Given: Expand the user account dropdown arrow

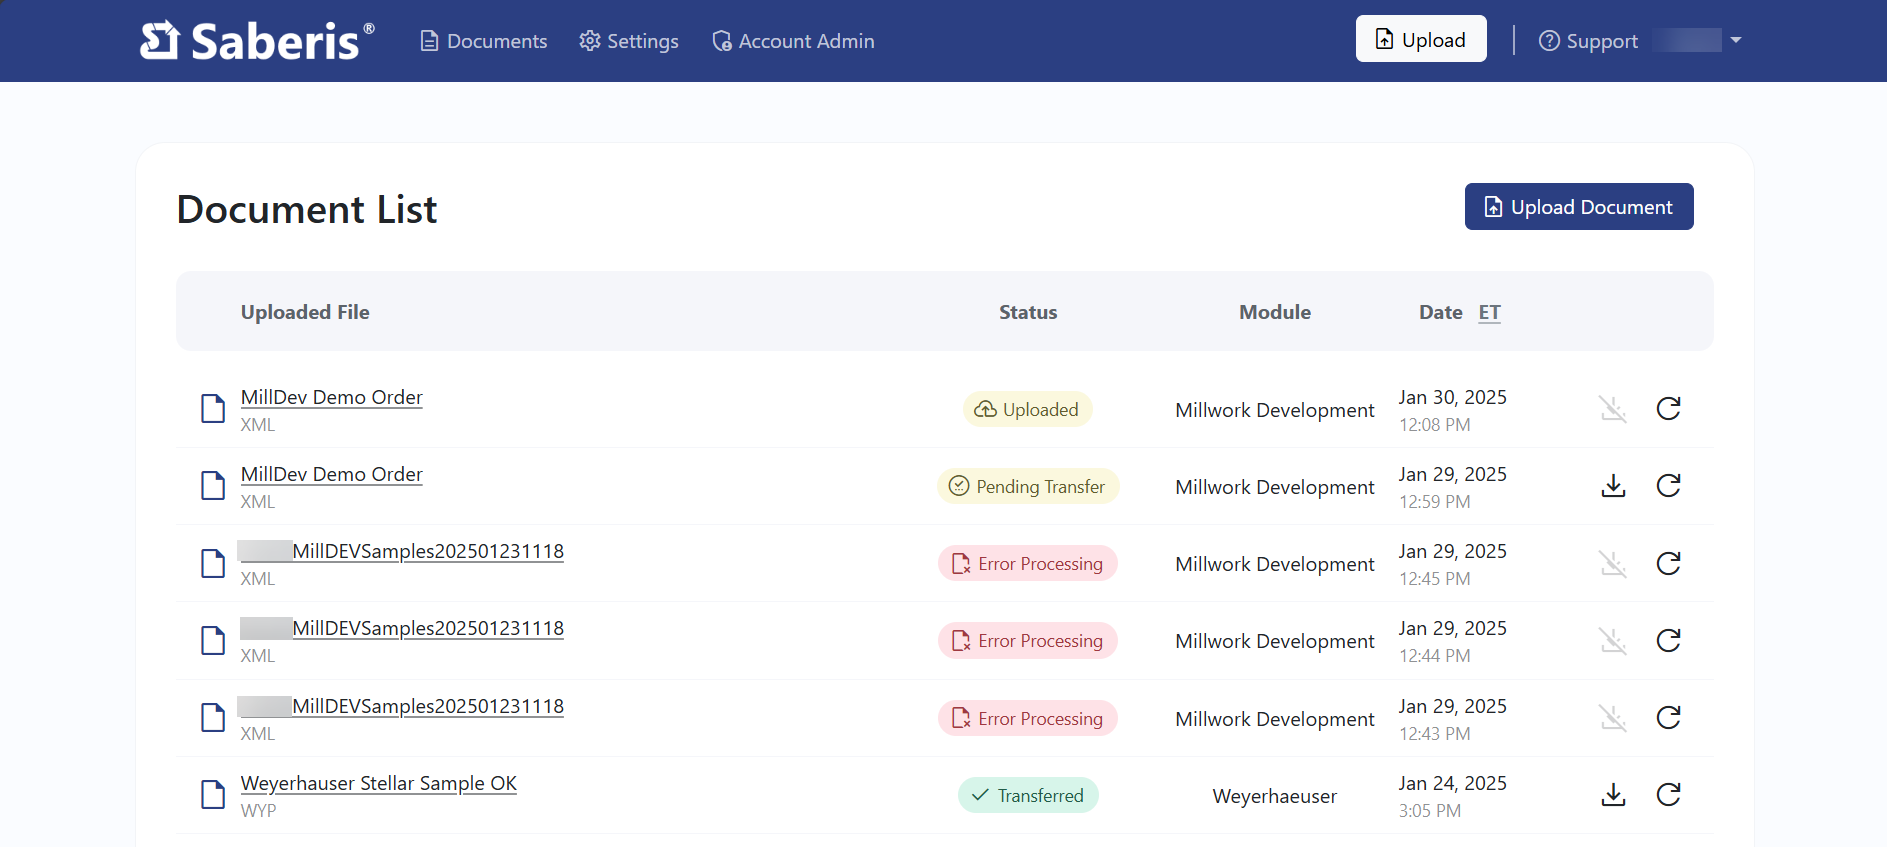Looking at the screenshot, I should 1735,41.
